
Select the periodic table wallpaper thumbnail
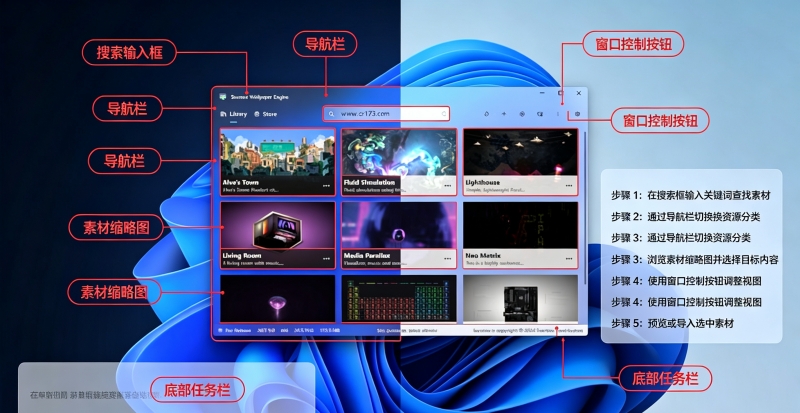point(399,299)
